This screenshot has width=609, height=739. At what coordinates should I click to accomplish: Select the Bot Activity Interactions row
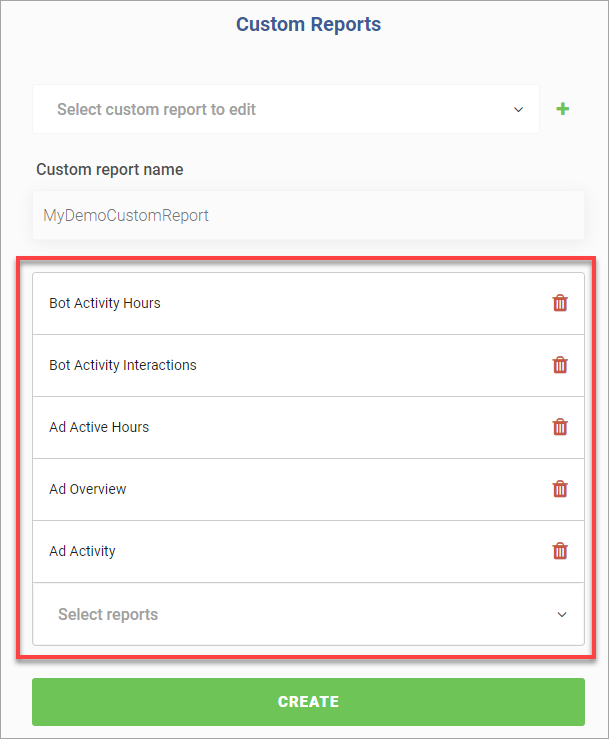point(308,365)
